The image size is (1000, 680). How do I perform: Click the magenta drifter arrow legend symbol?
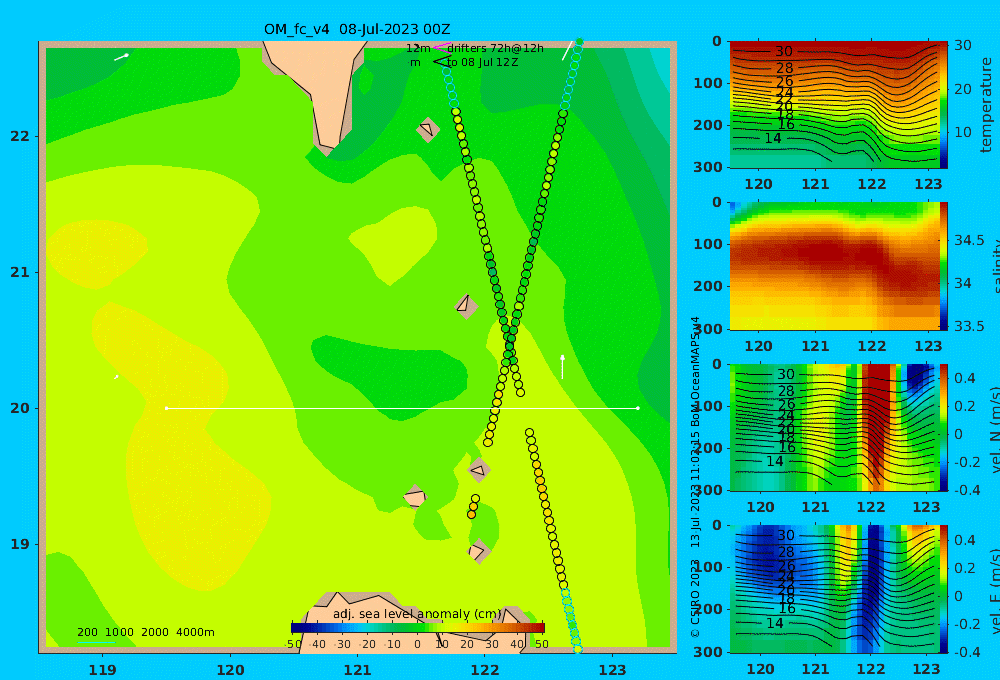[x=441, y=47]
